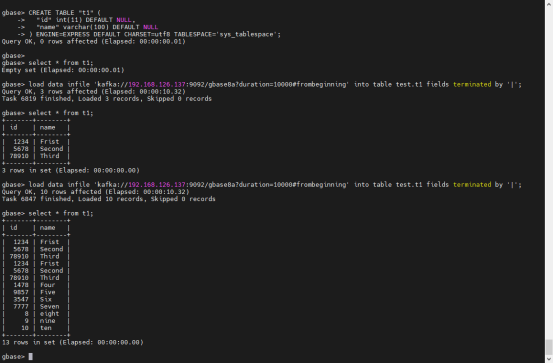Click the 'ENGINE=EXPRESS DEFAULT CHARSET=utf8' line
The image size is (554, 364).
(x=154, y=34)
